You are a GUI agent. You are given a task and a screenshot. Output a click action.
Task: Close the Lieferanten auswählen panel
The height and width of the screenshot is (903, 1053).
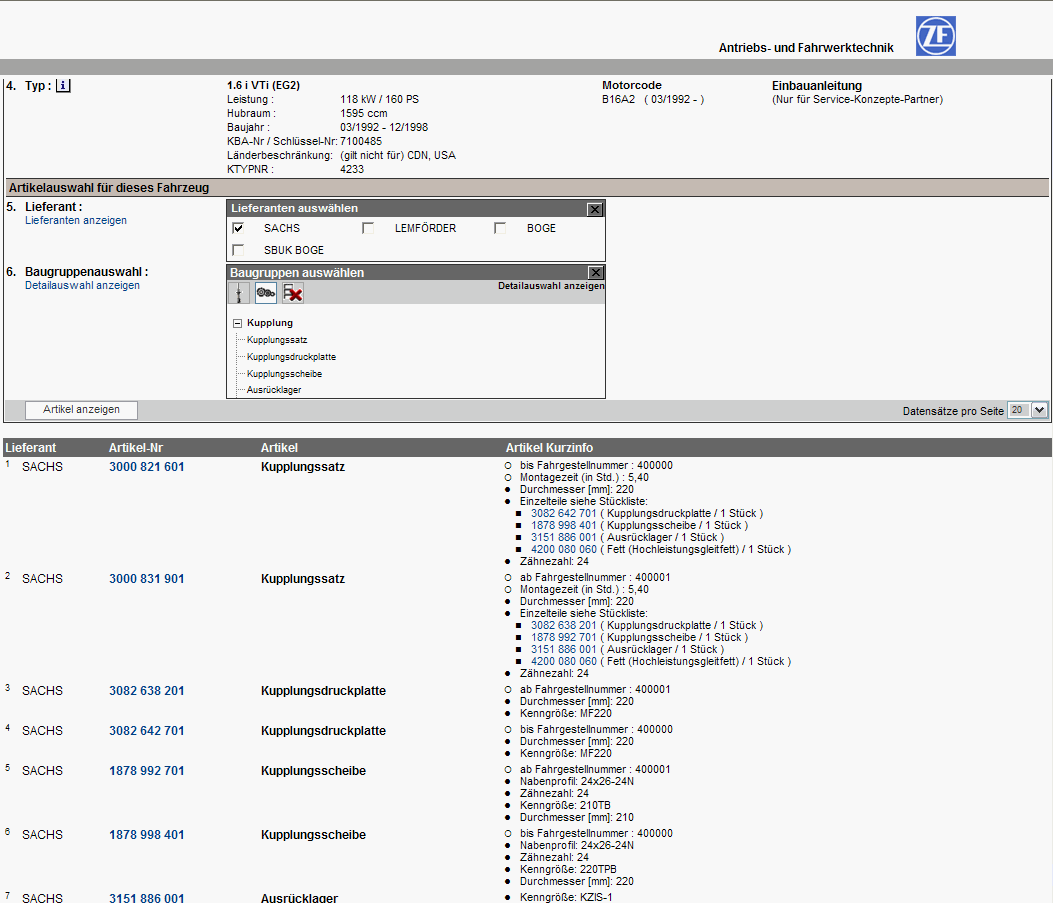tap(594, 209)
